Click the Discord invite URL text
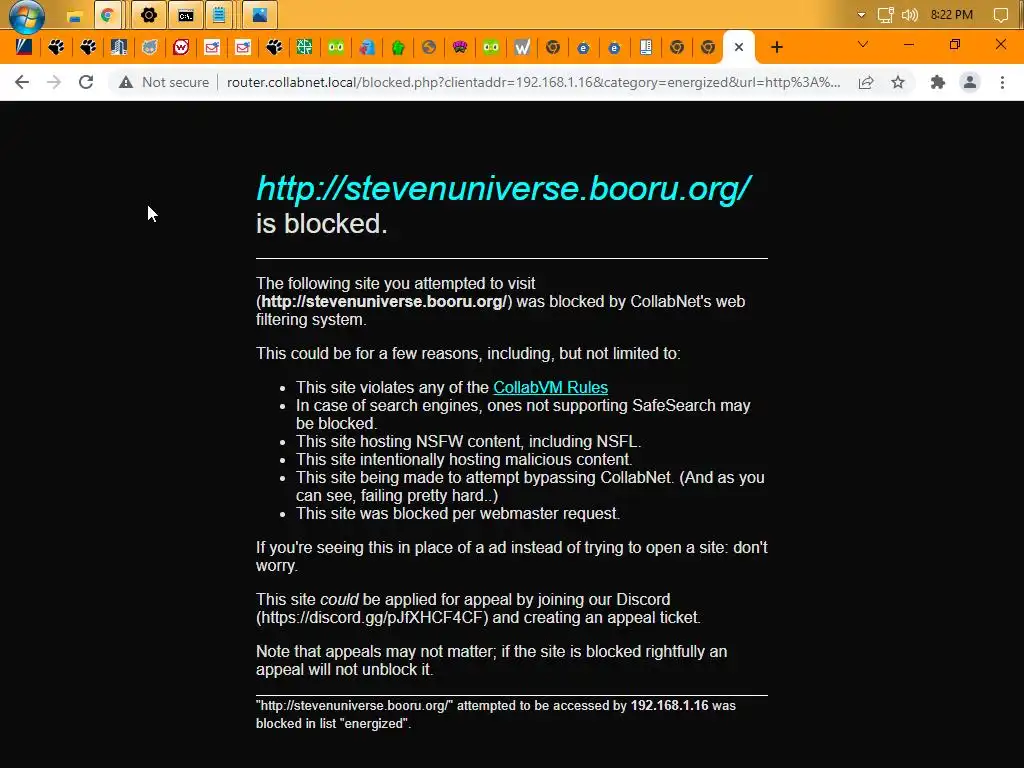 click(x=372, y=618)
